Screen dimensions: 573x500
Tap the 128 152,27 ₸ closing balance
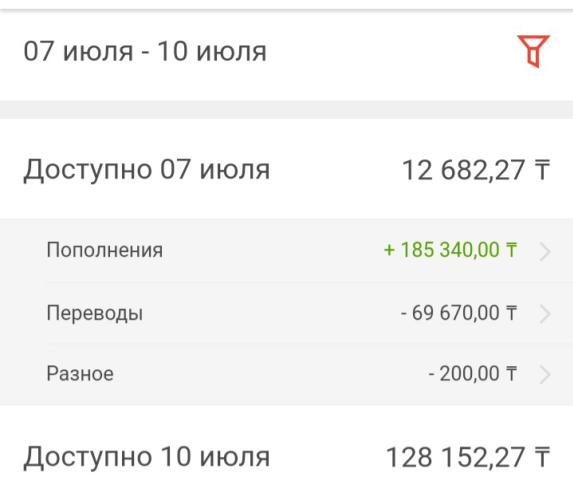468,457
